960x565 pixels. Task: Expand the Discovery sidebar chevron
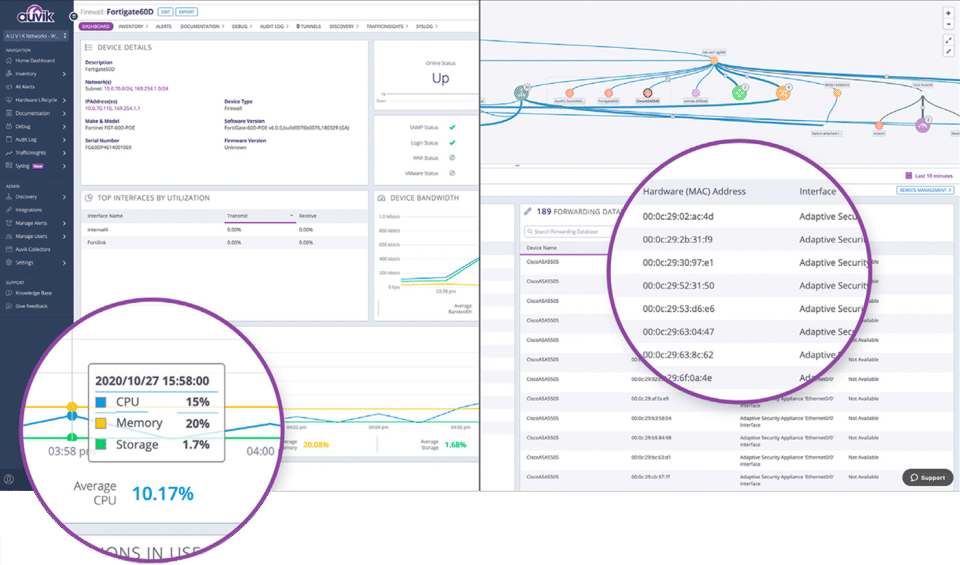(x=64, y=197)
